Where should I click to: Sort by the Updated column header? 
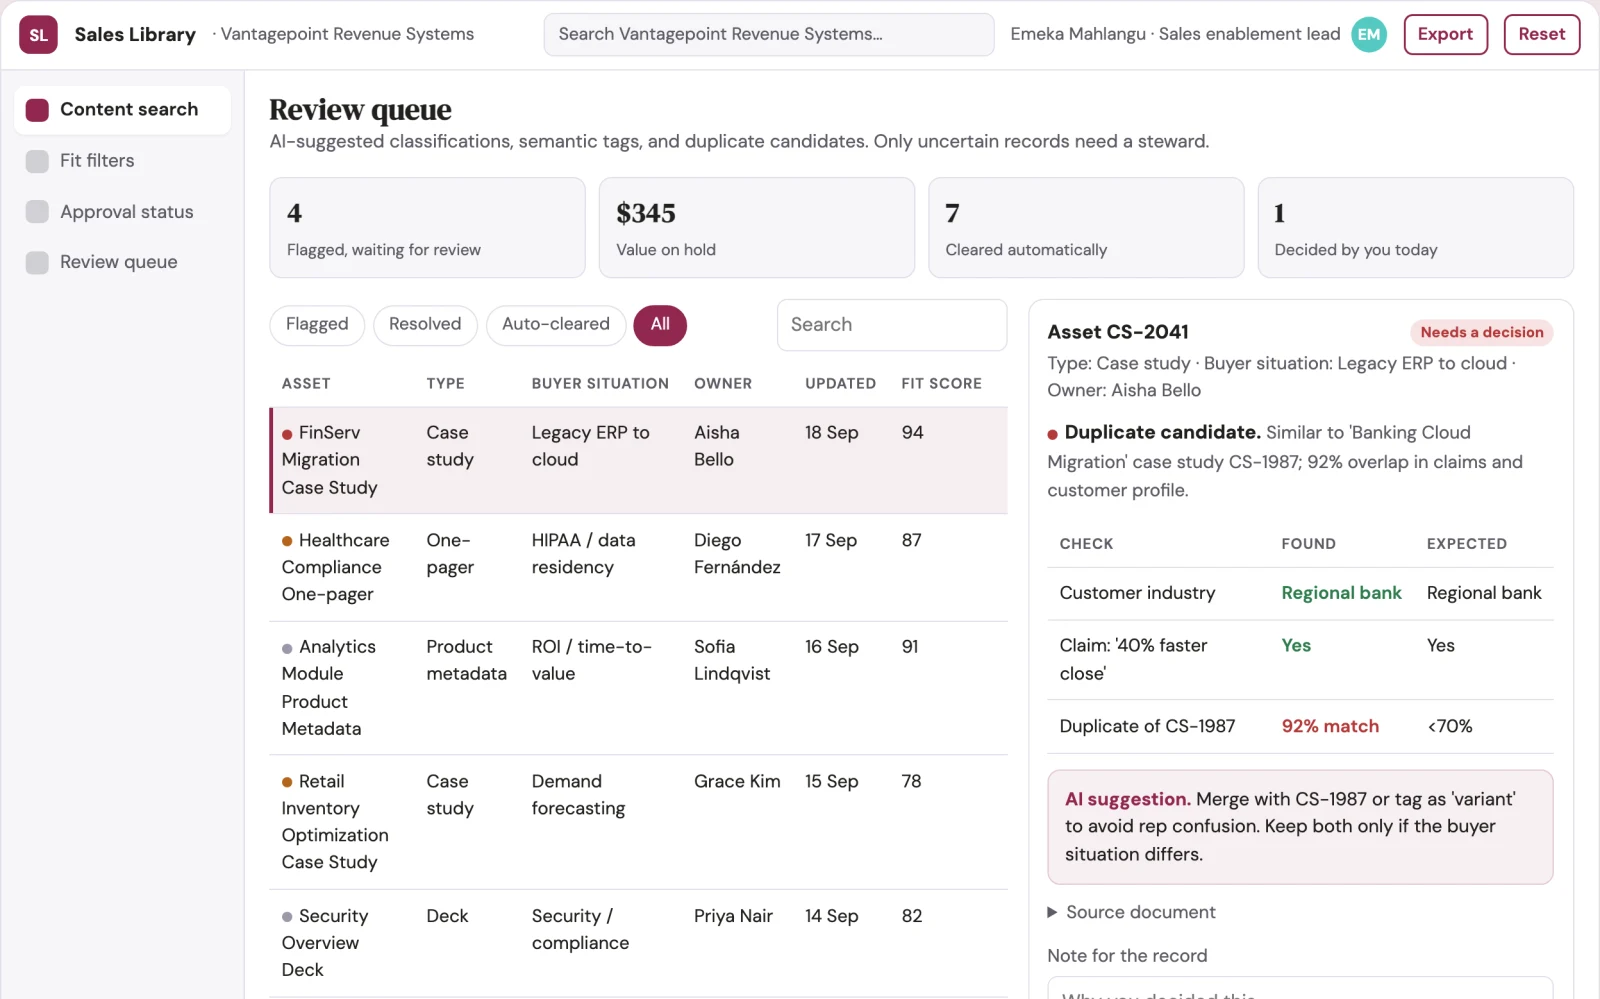click(840, 384)
